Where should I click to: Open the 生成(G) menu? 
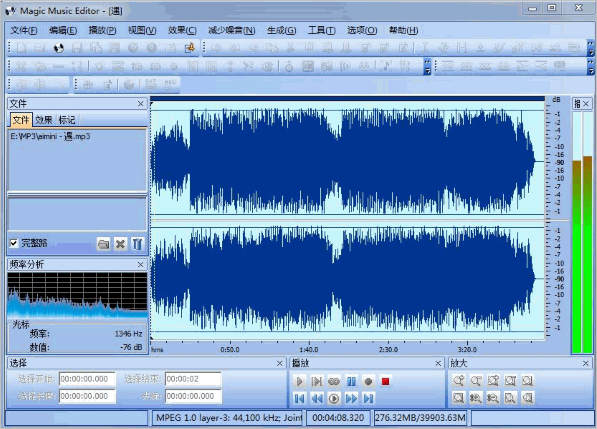click(281, 30)
